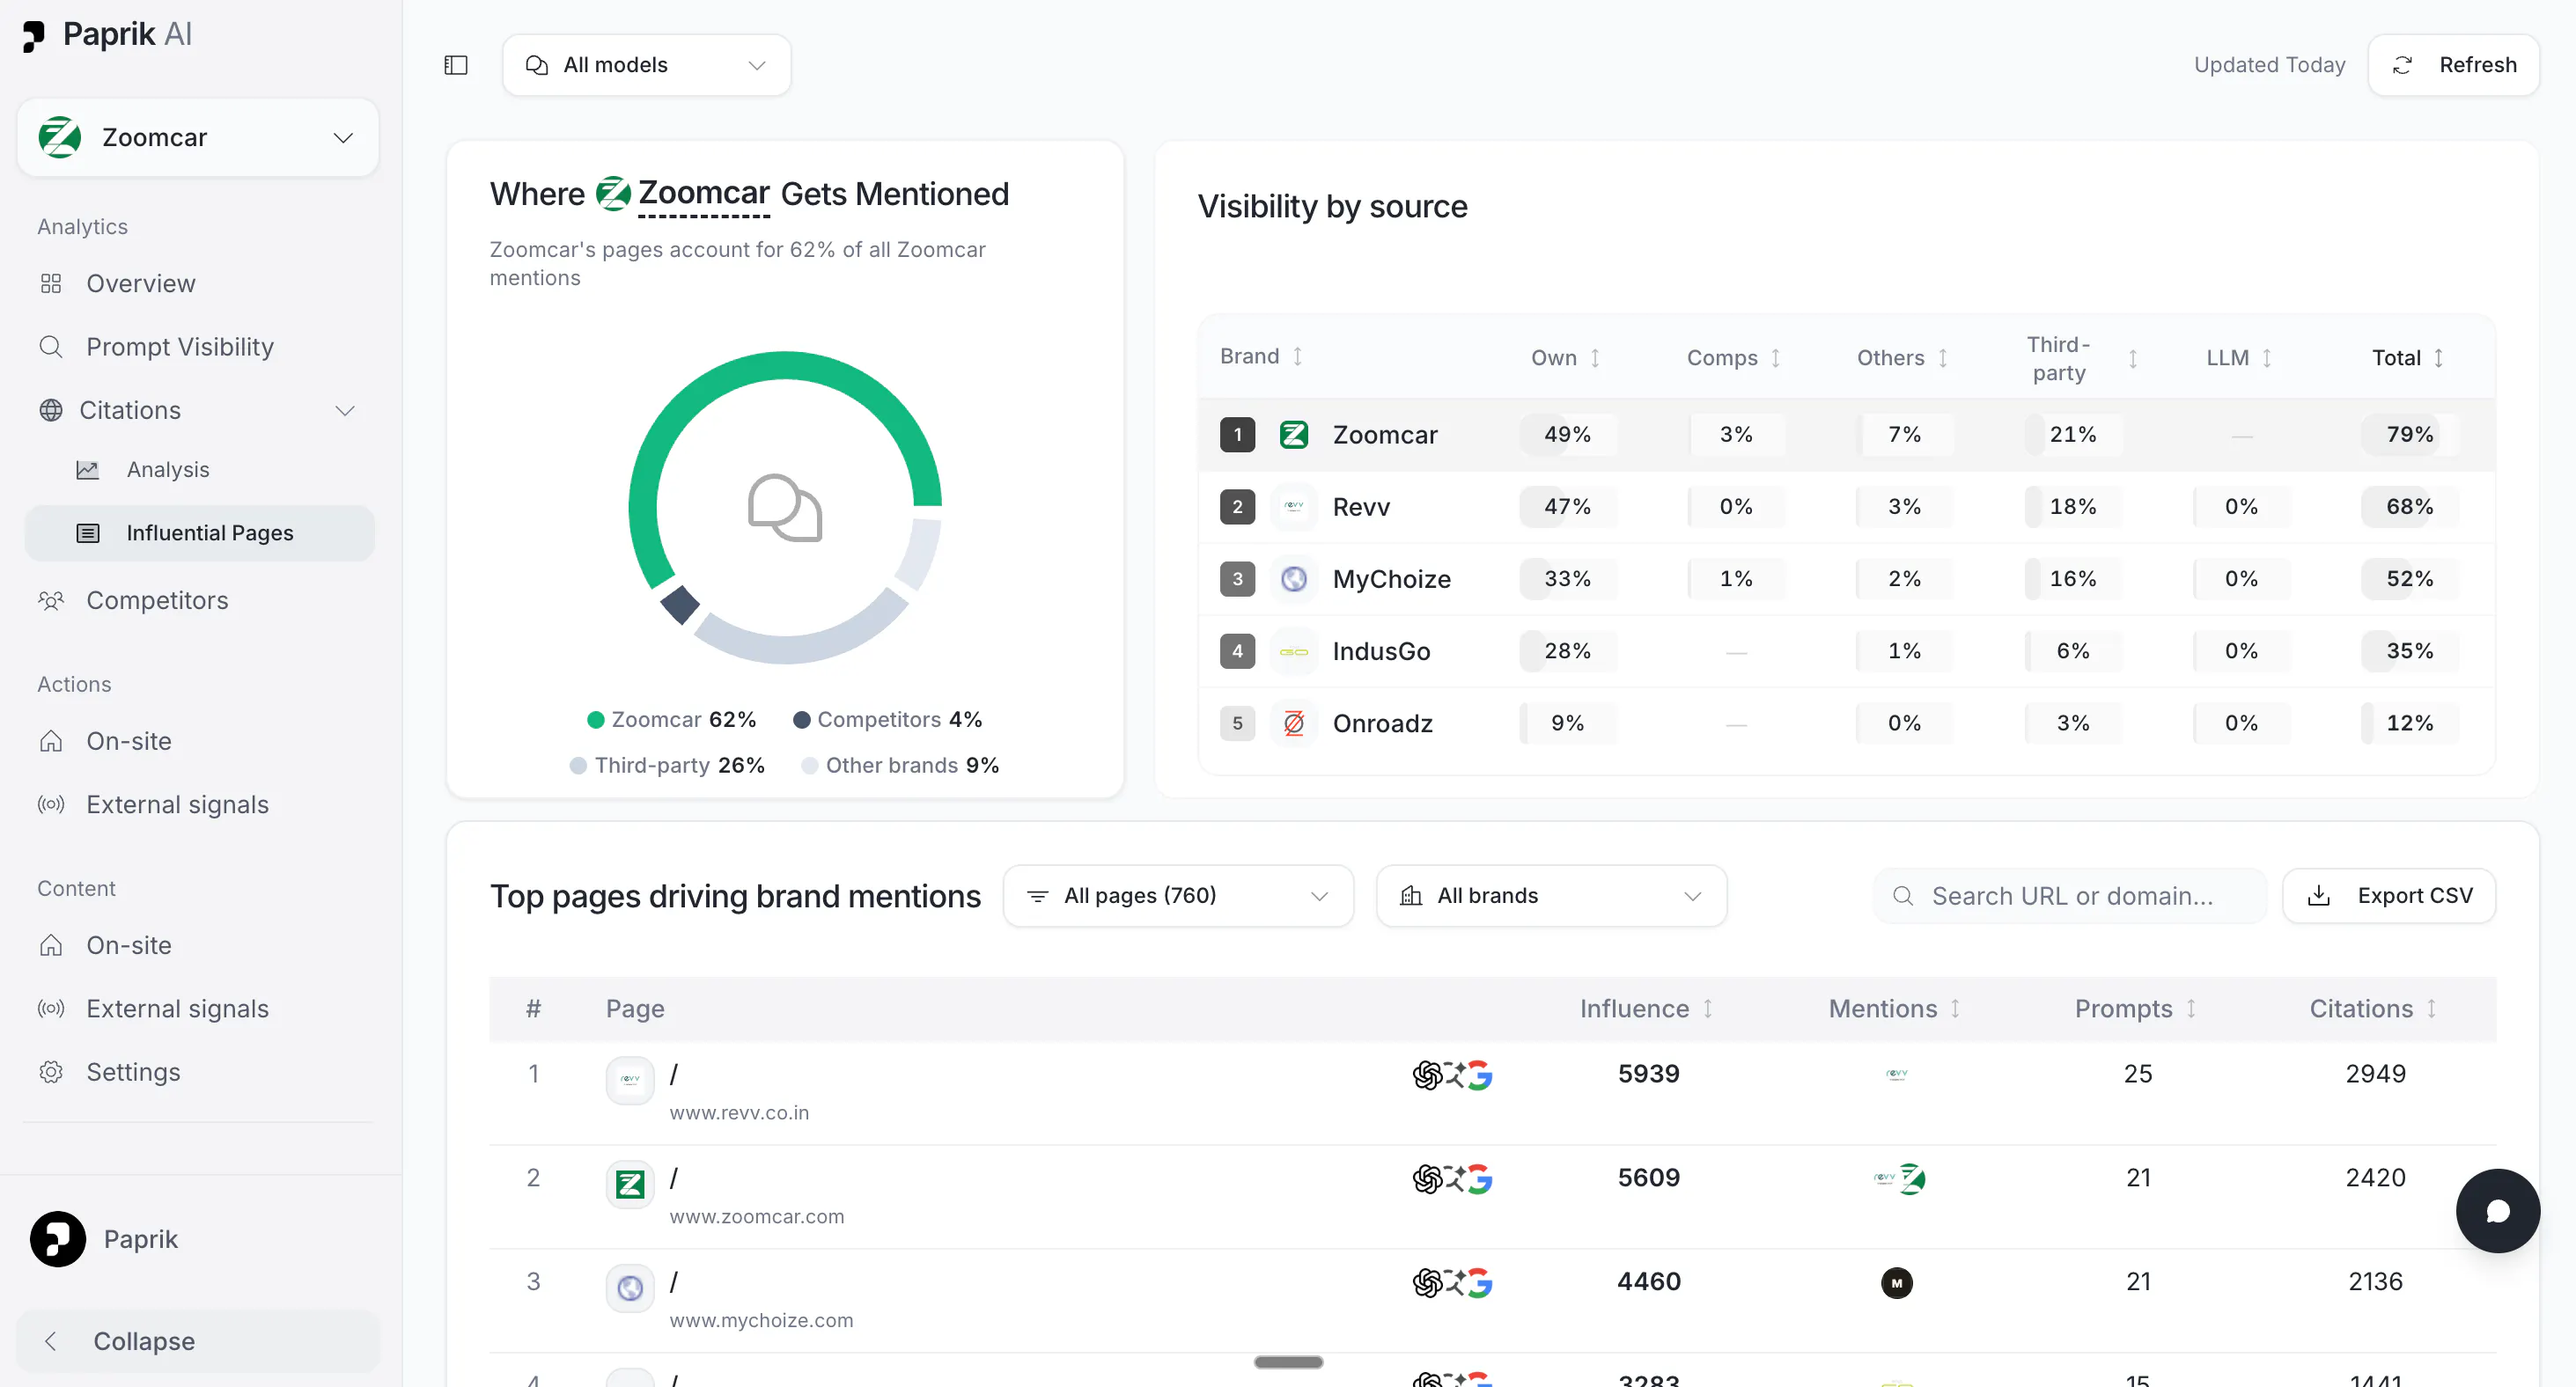Open the All brands filter dropdown
The image size is (2576, 1387).
[1551, 896]
